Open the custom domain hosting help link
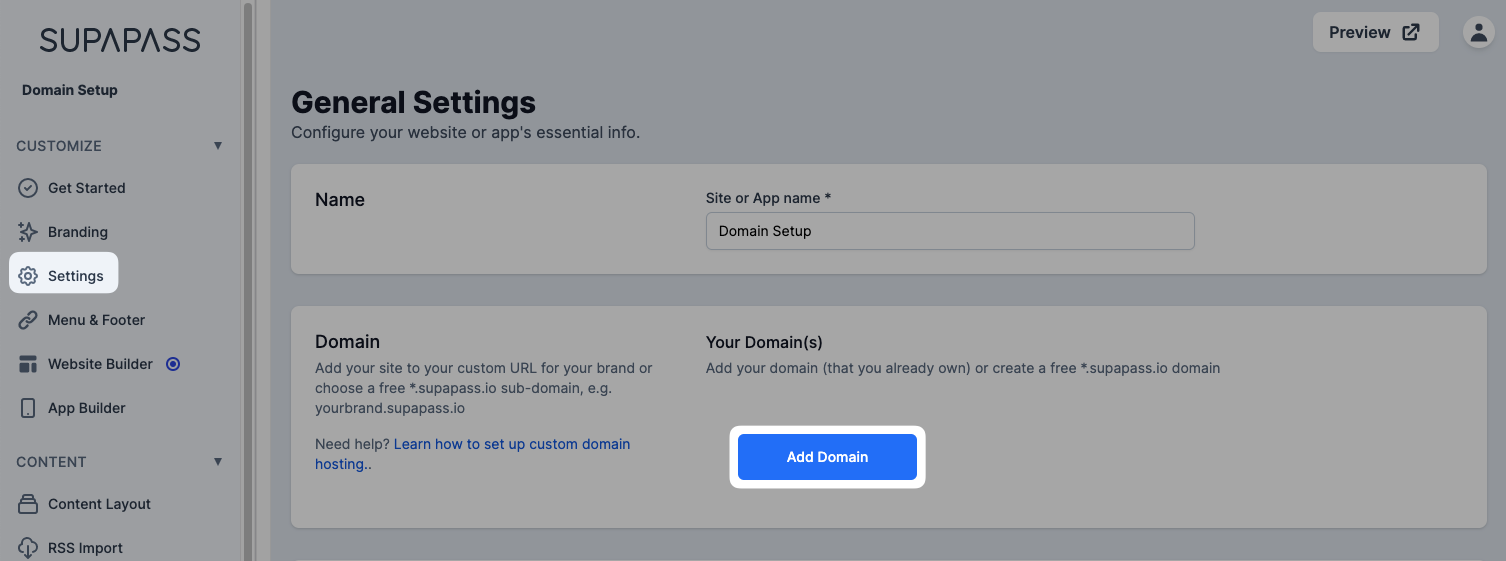 click(472, 454)
